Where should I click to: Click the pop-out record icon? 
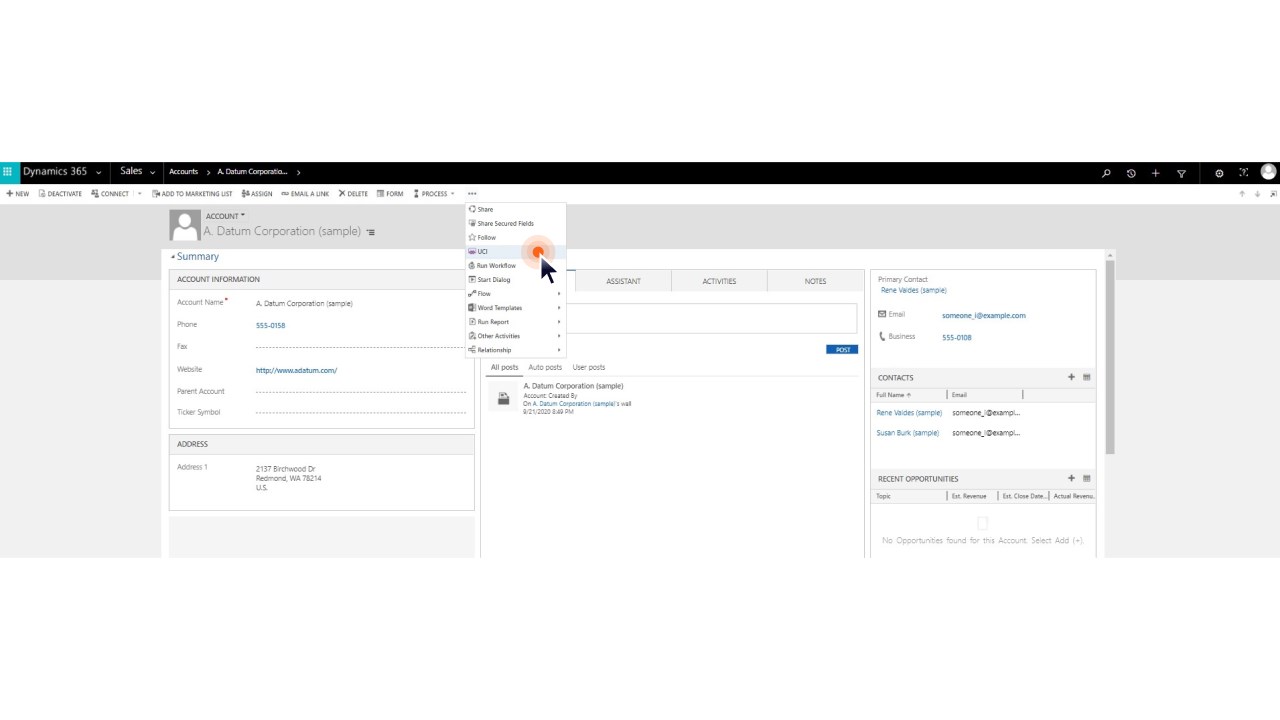1272,194
